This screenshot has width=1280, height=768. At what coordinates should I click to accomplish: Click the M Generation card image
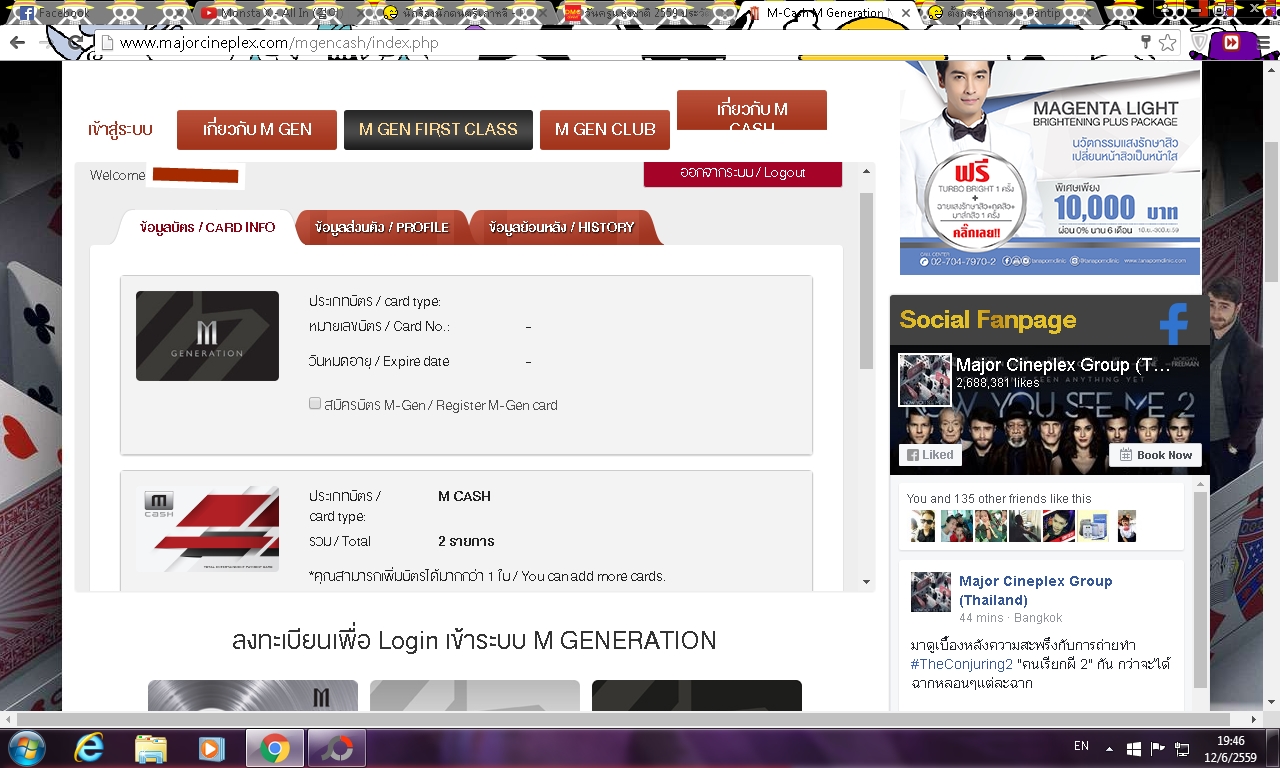pos(207,336)
